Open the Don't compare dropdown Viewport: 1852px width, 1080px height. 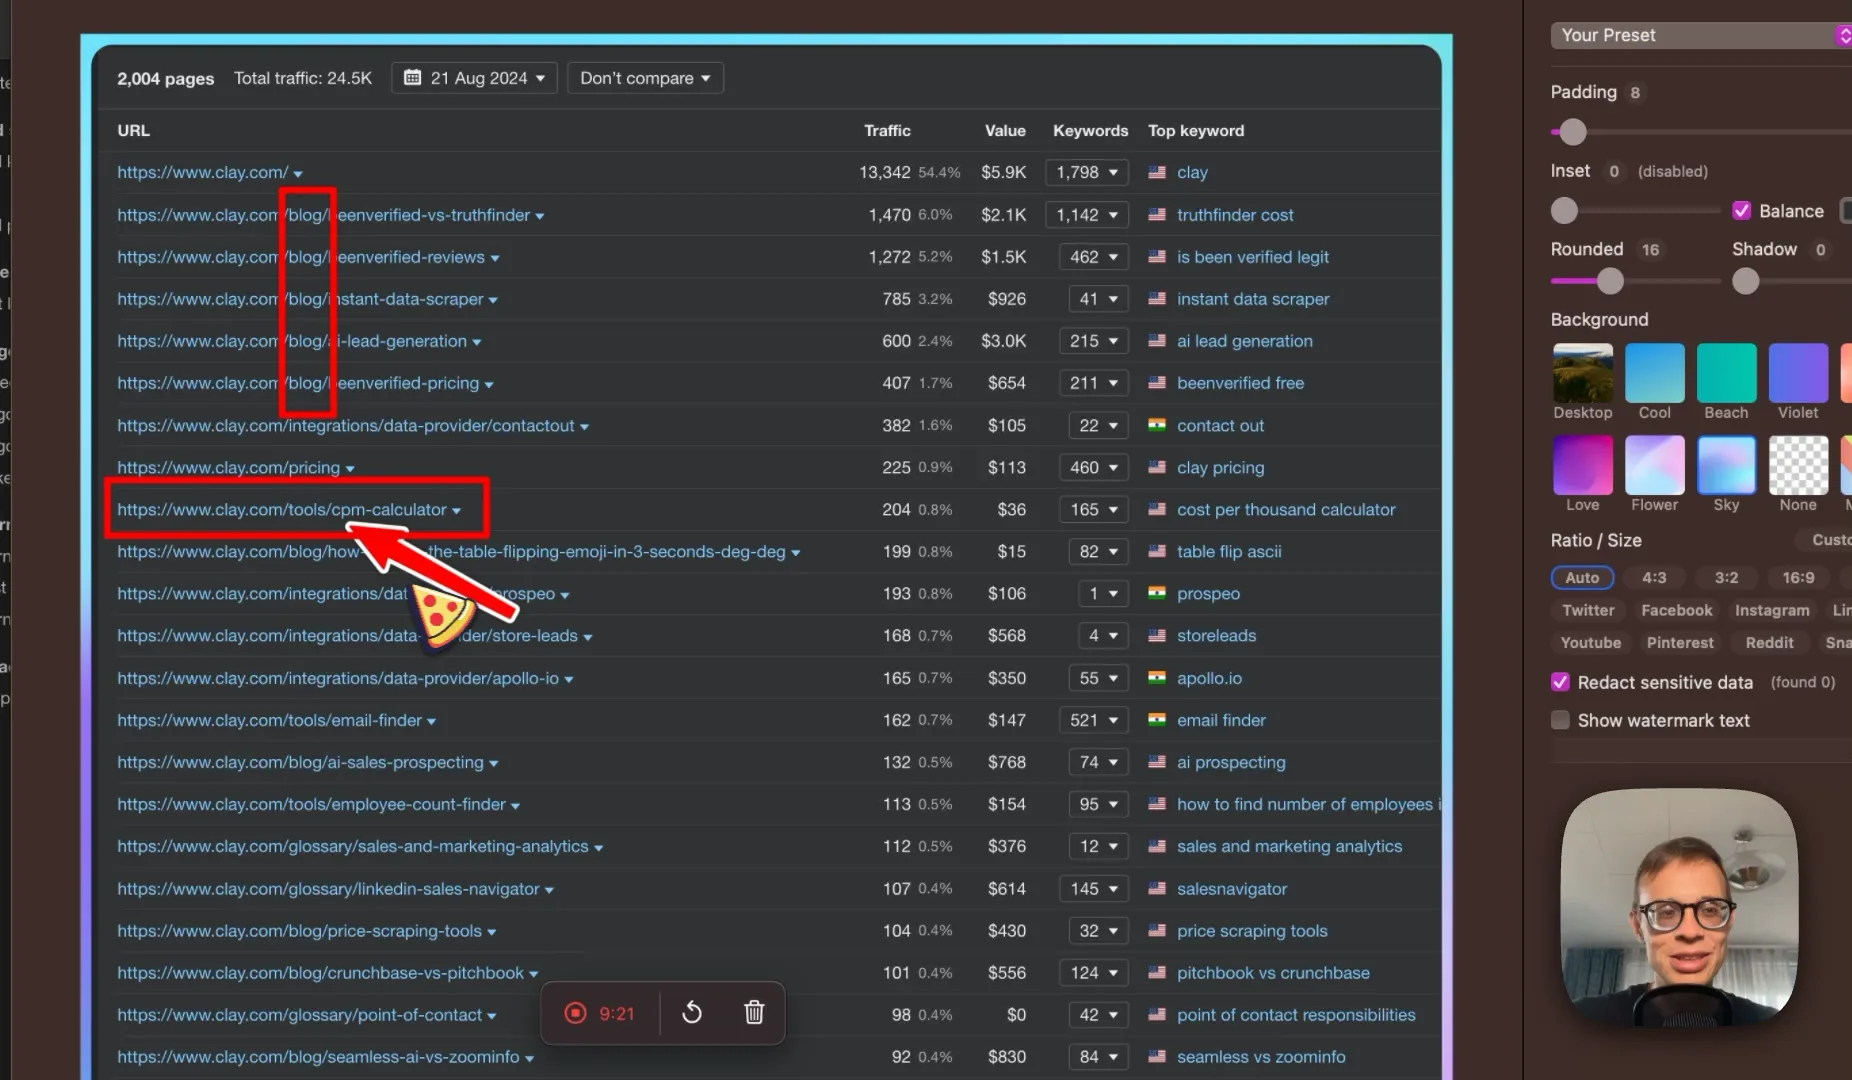coord(645,78)
